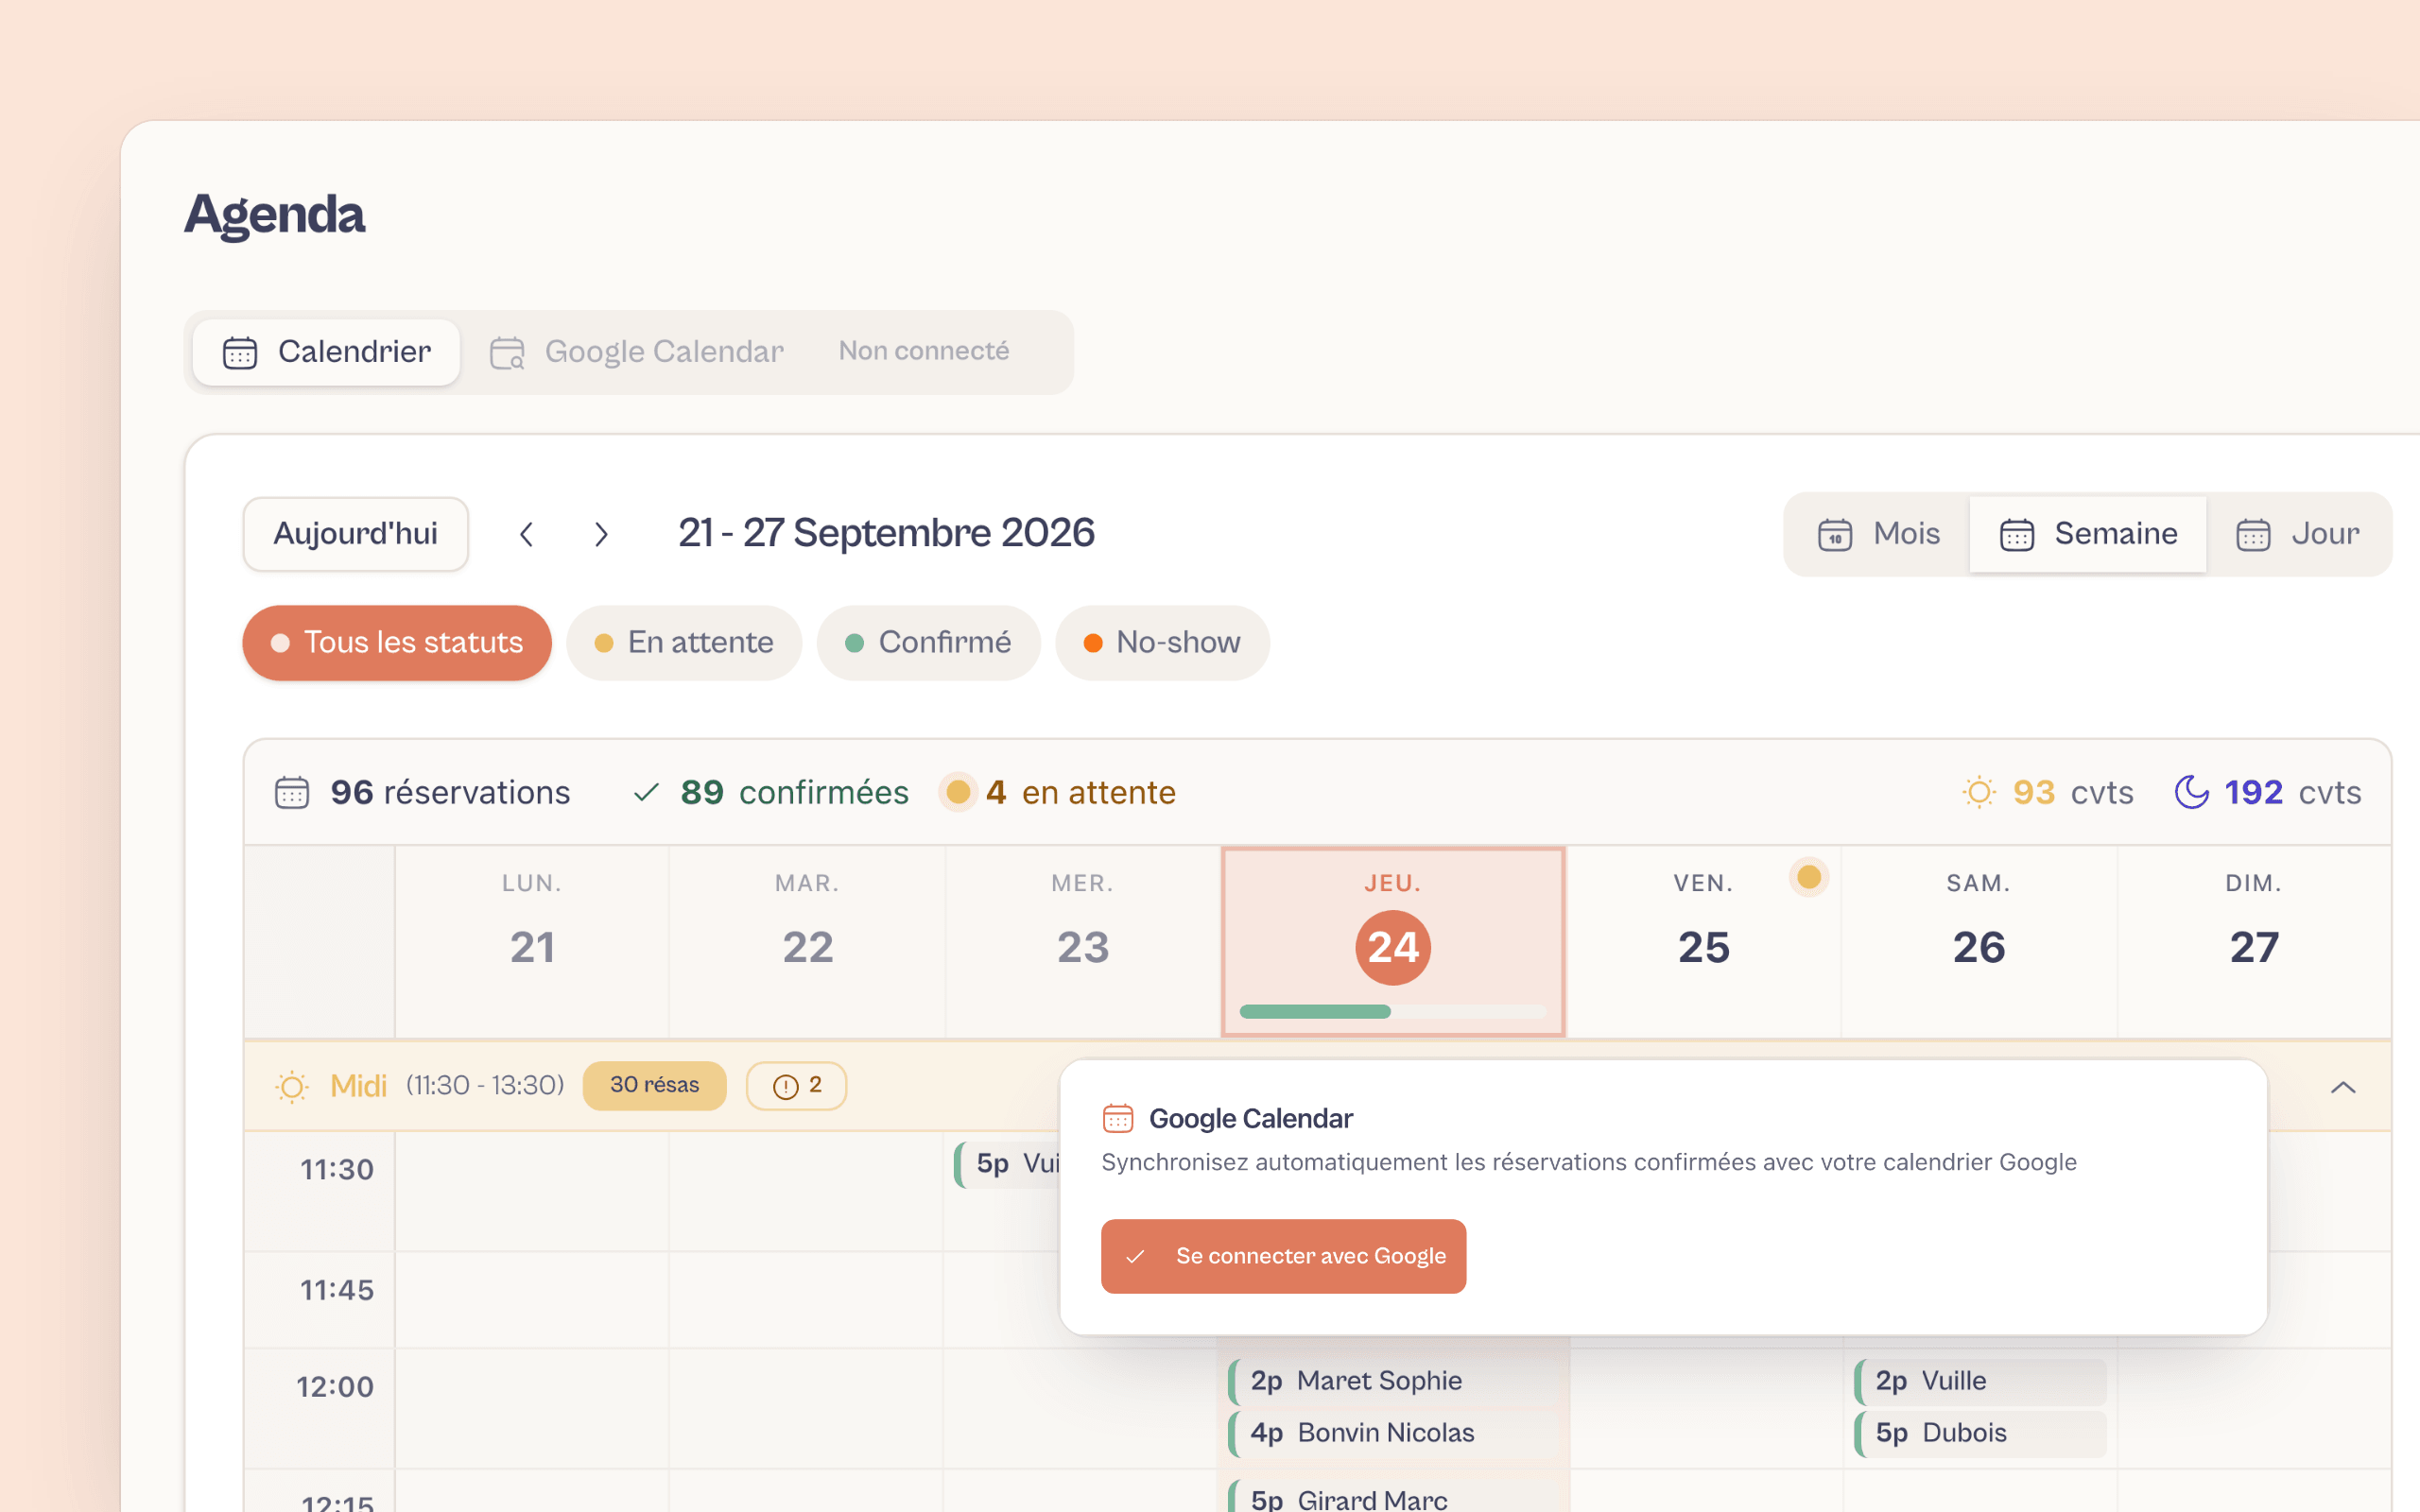Select Wednesday 23 column header

tap(1083, 941)
